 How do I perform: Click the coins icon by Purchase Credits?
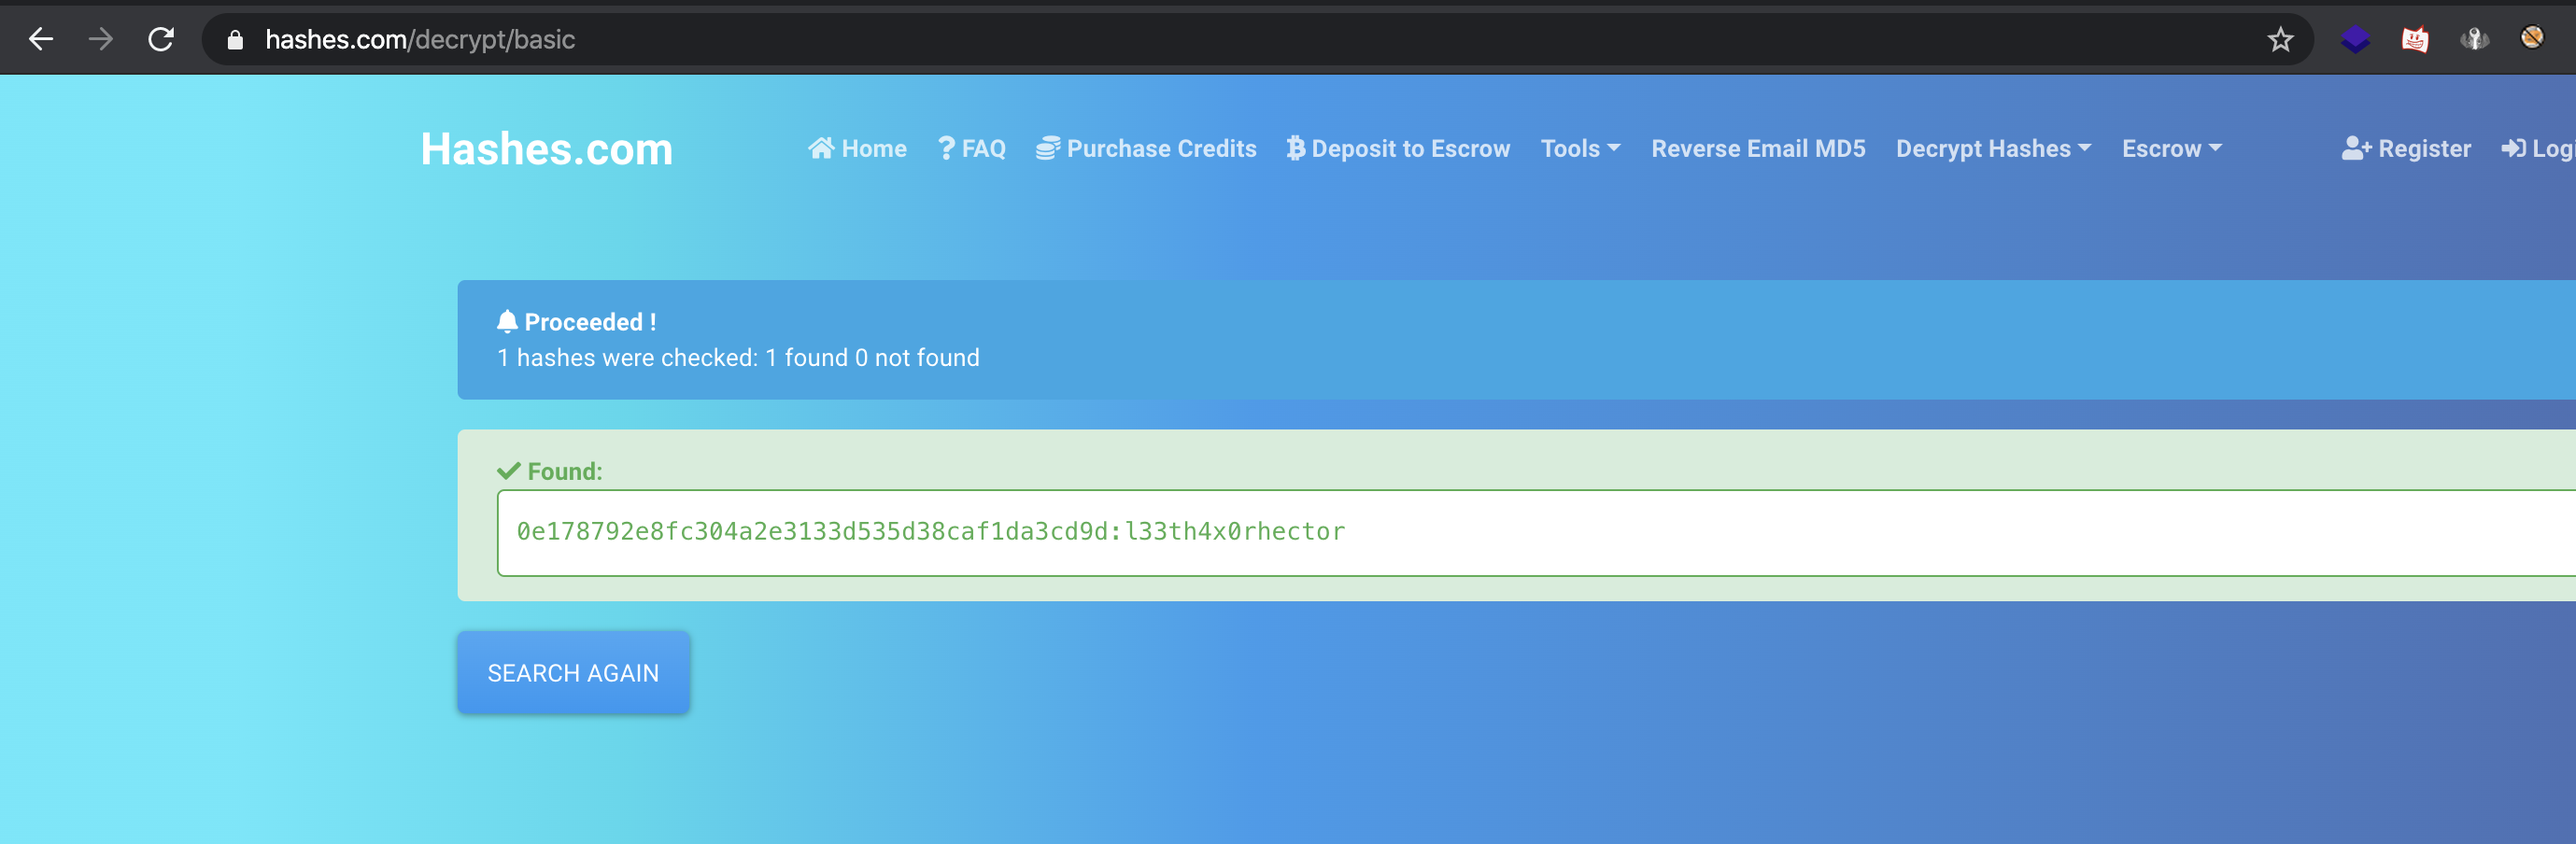pyautogui.click(x=1047, y=148)
